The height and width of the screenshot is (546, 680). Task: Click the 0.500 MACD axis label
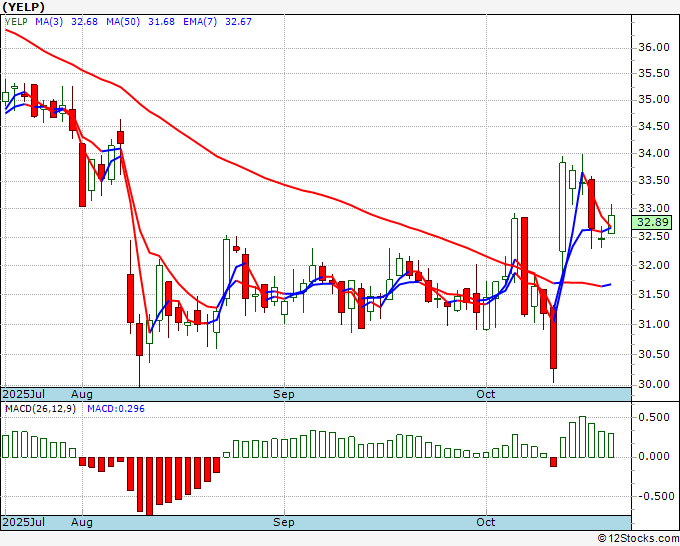pyautogui.click(x=654, y=418)
